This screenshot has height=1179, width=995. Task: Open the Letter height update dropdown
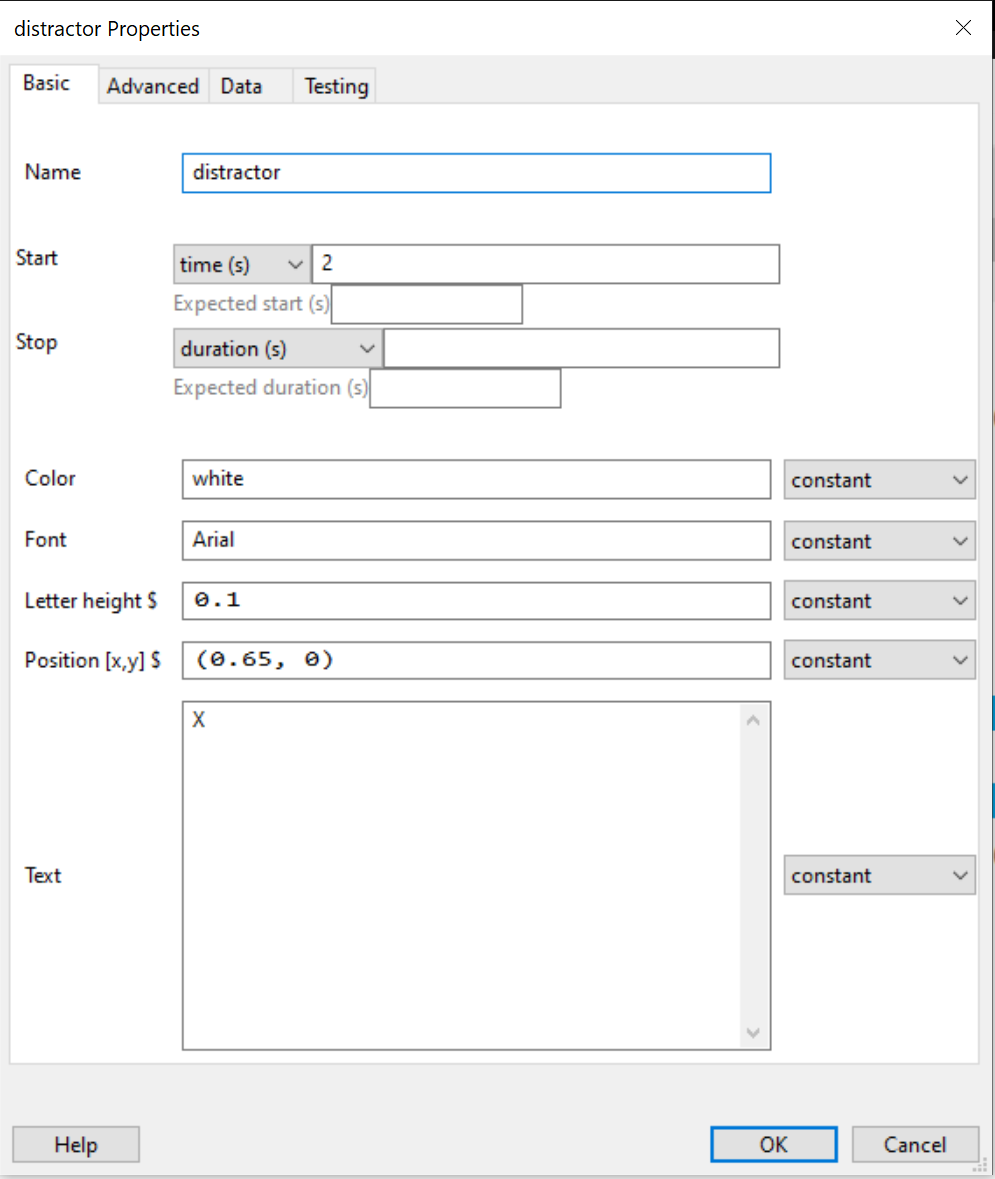(x=879, y=601)
